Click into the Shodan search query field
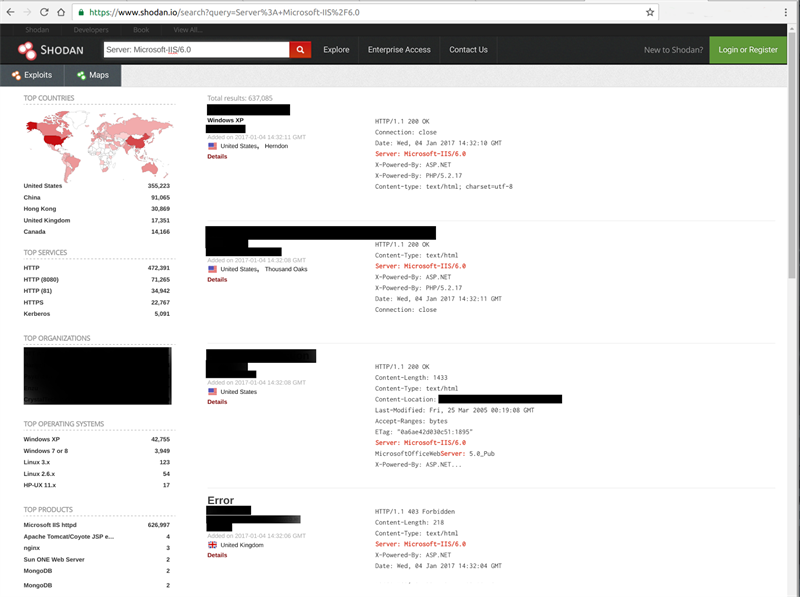 click(x=195, y=49)
